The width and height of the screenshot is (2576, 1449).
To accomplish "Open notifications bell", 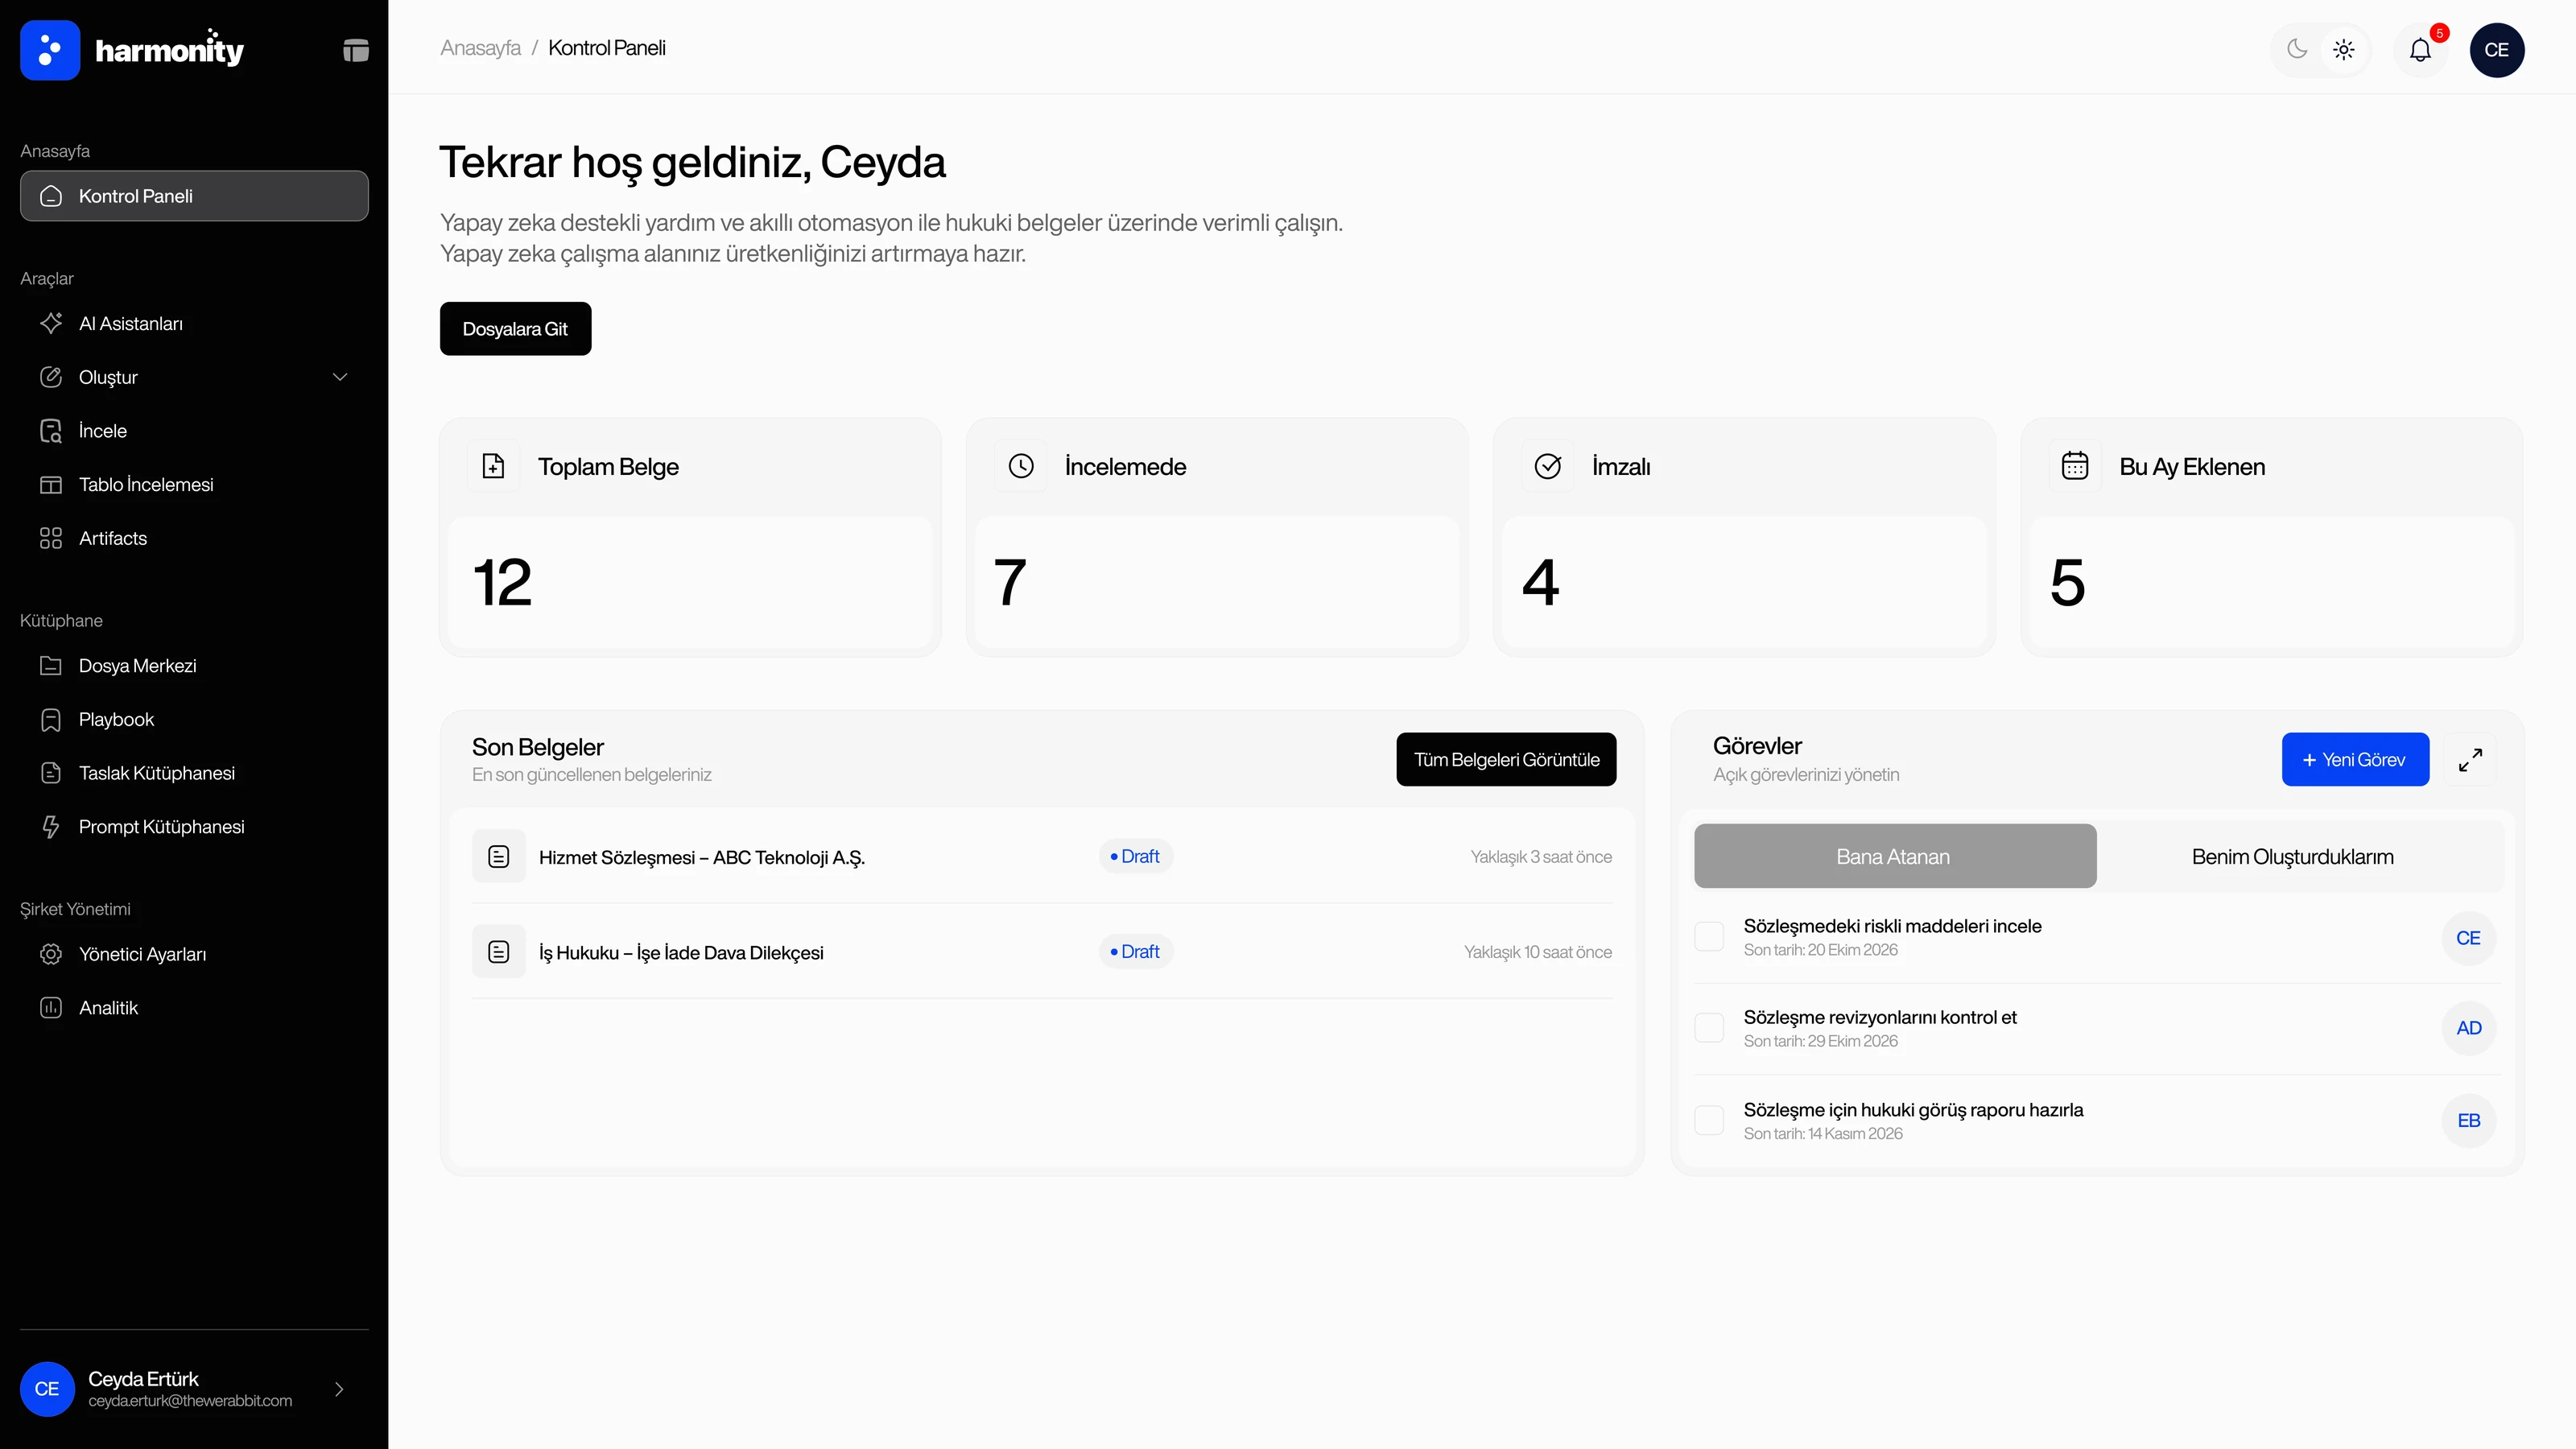I will click(x=2420, y=50).
